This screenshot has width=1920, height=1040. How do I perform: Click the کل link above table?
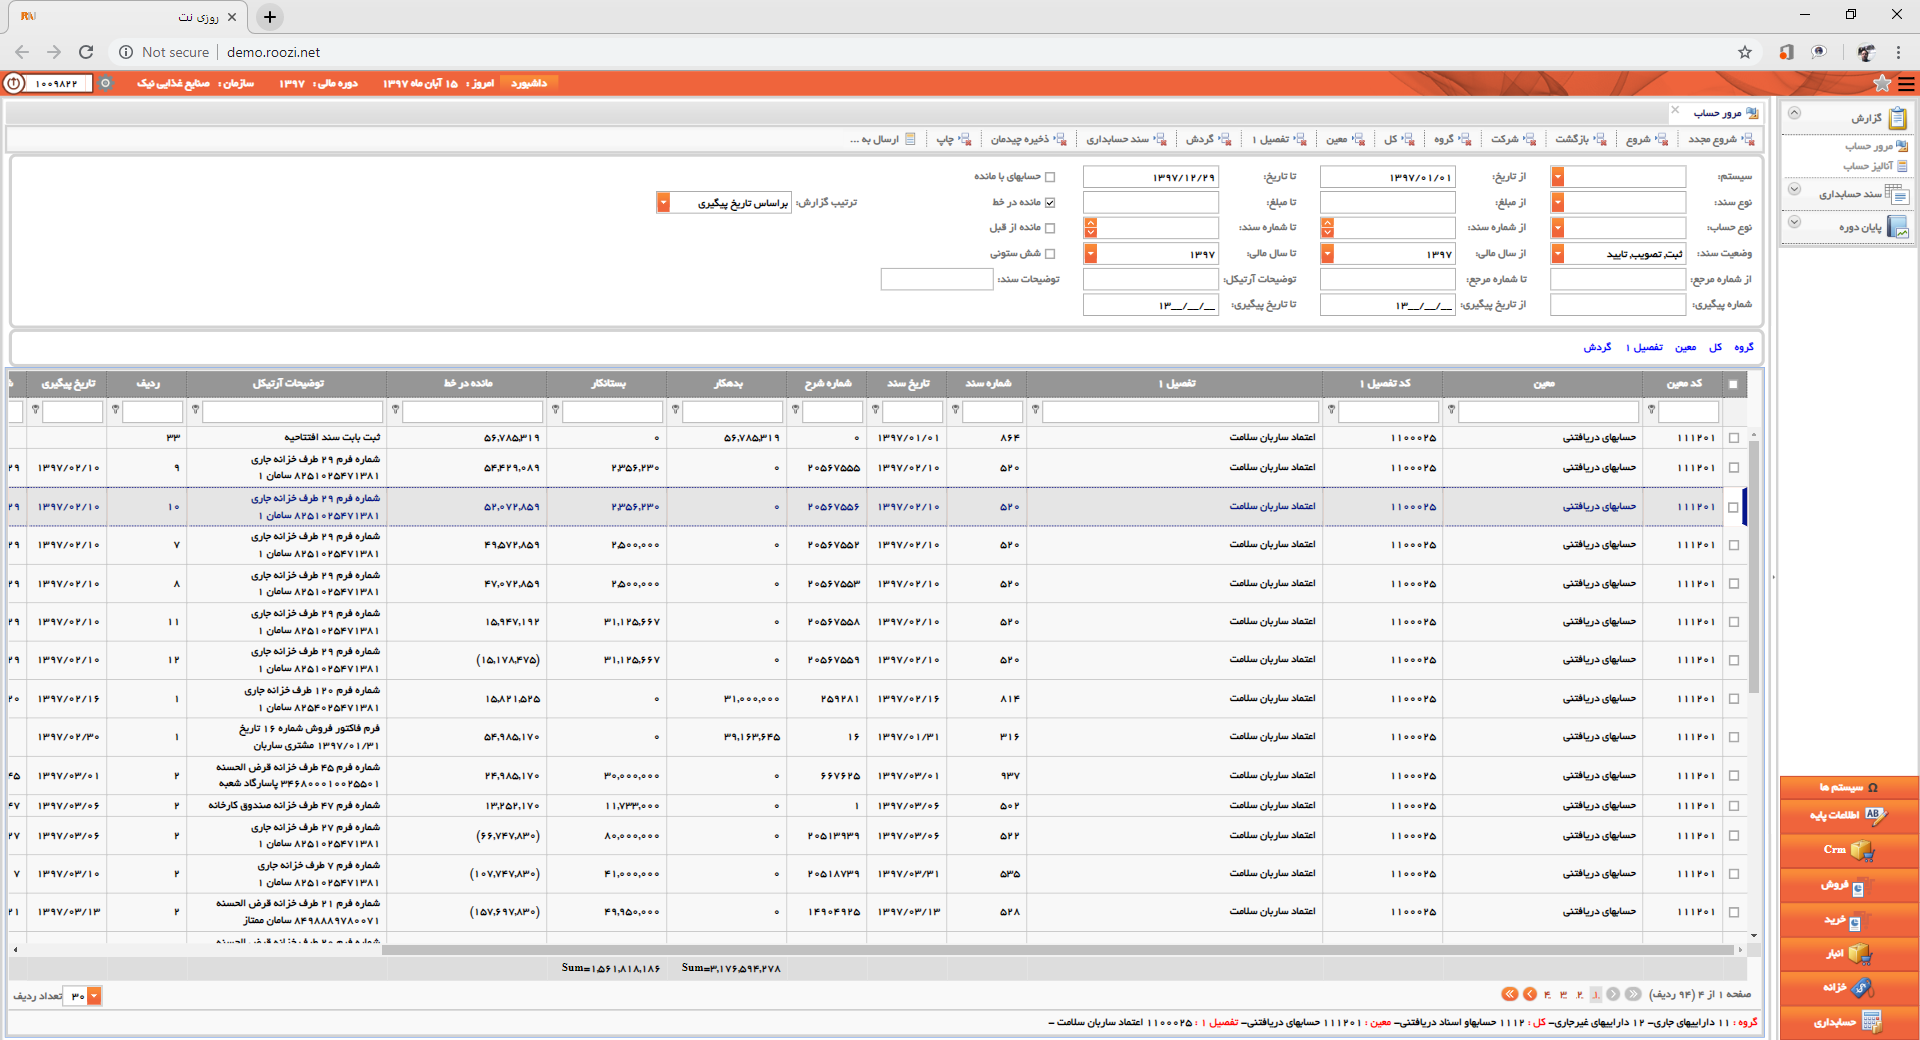pos(1715,347)
